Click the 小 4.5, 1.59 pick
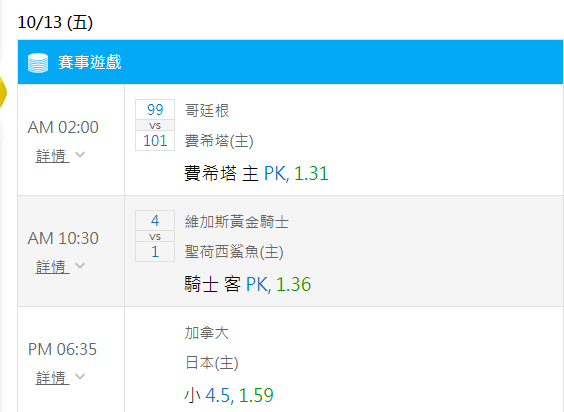The image size is (564, 412). (229, 395)
